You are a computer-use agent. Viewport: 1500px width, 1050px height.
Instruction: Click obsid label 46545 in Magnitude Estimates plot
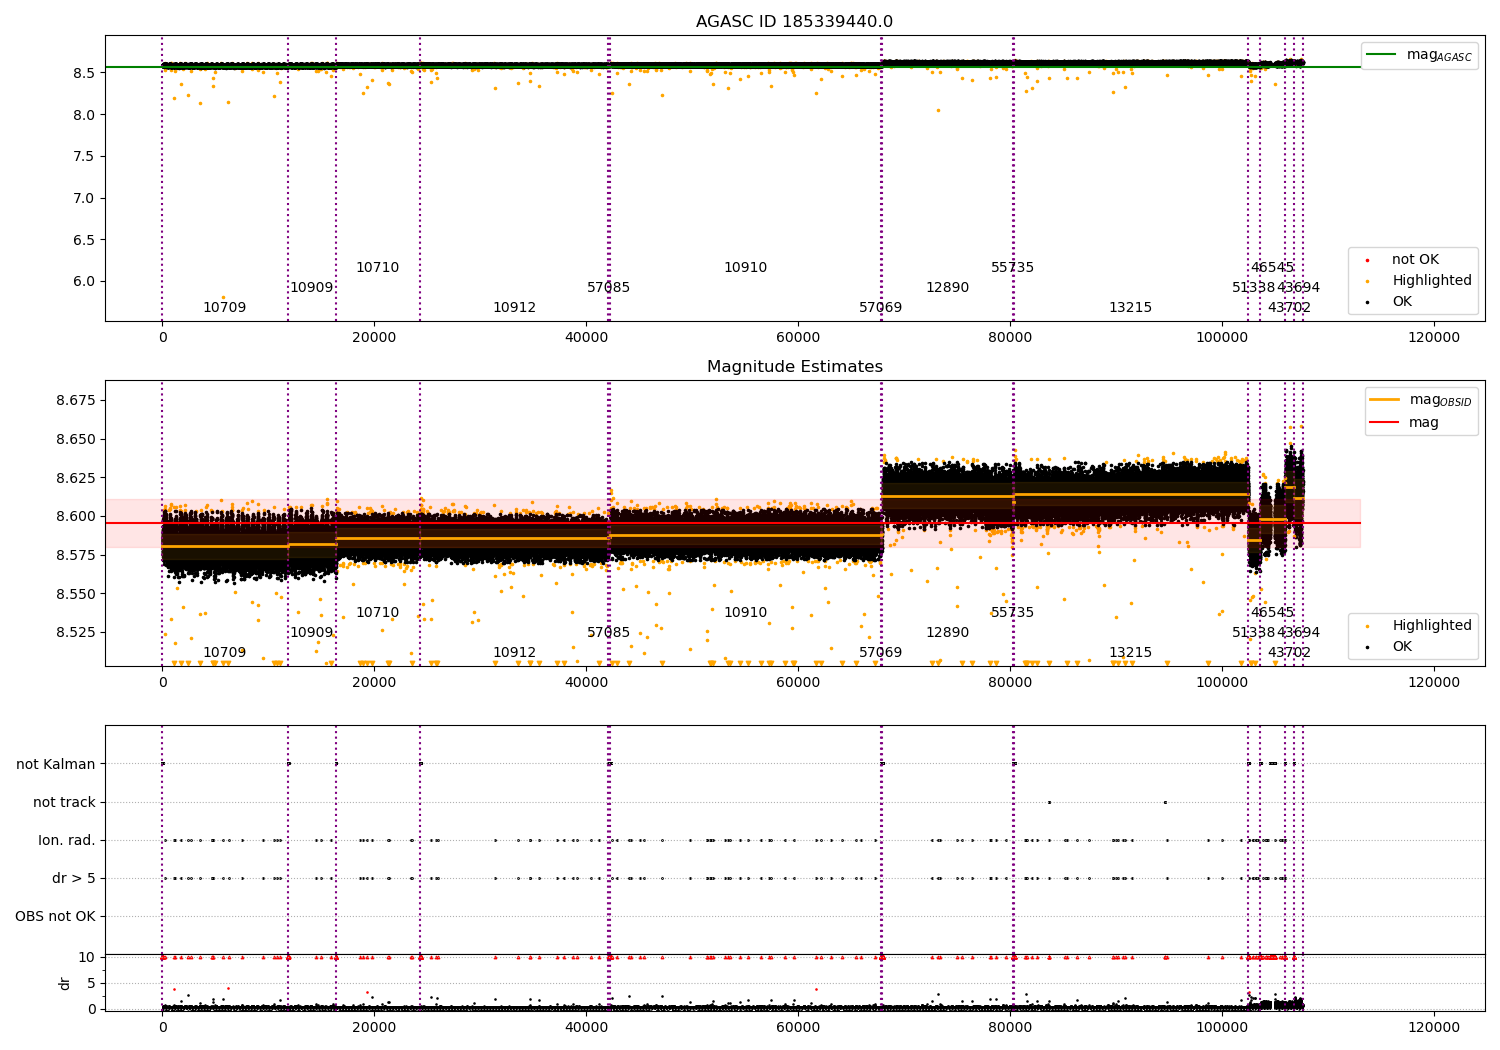[x=1272, y=613]
